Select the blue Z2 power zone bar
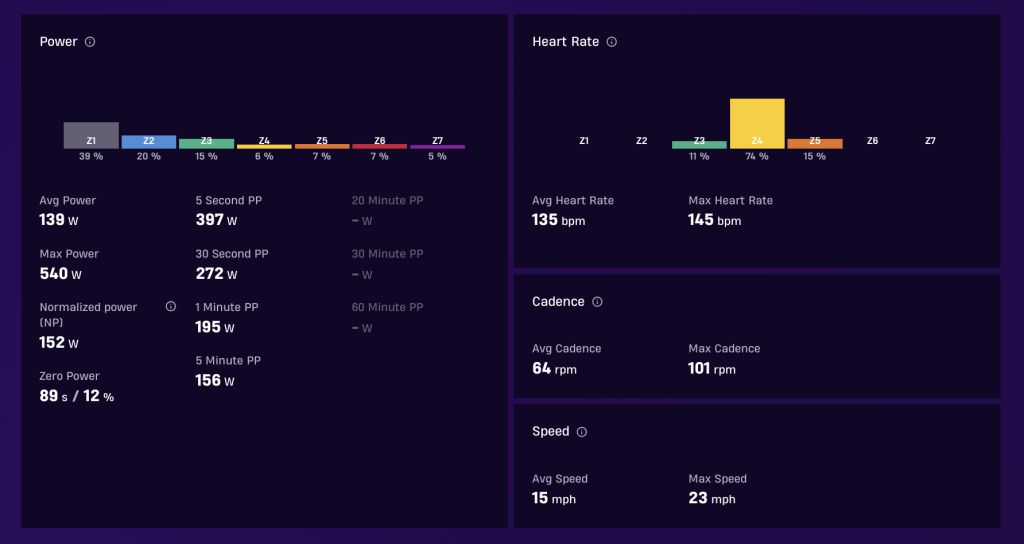This screenshot has height=544, width=1024. coord(149,142)
